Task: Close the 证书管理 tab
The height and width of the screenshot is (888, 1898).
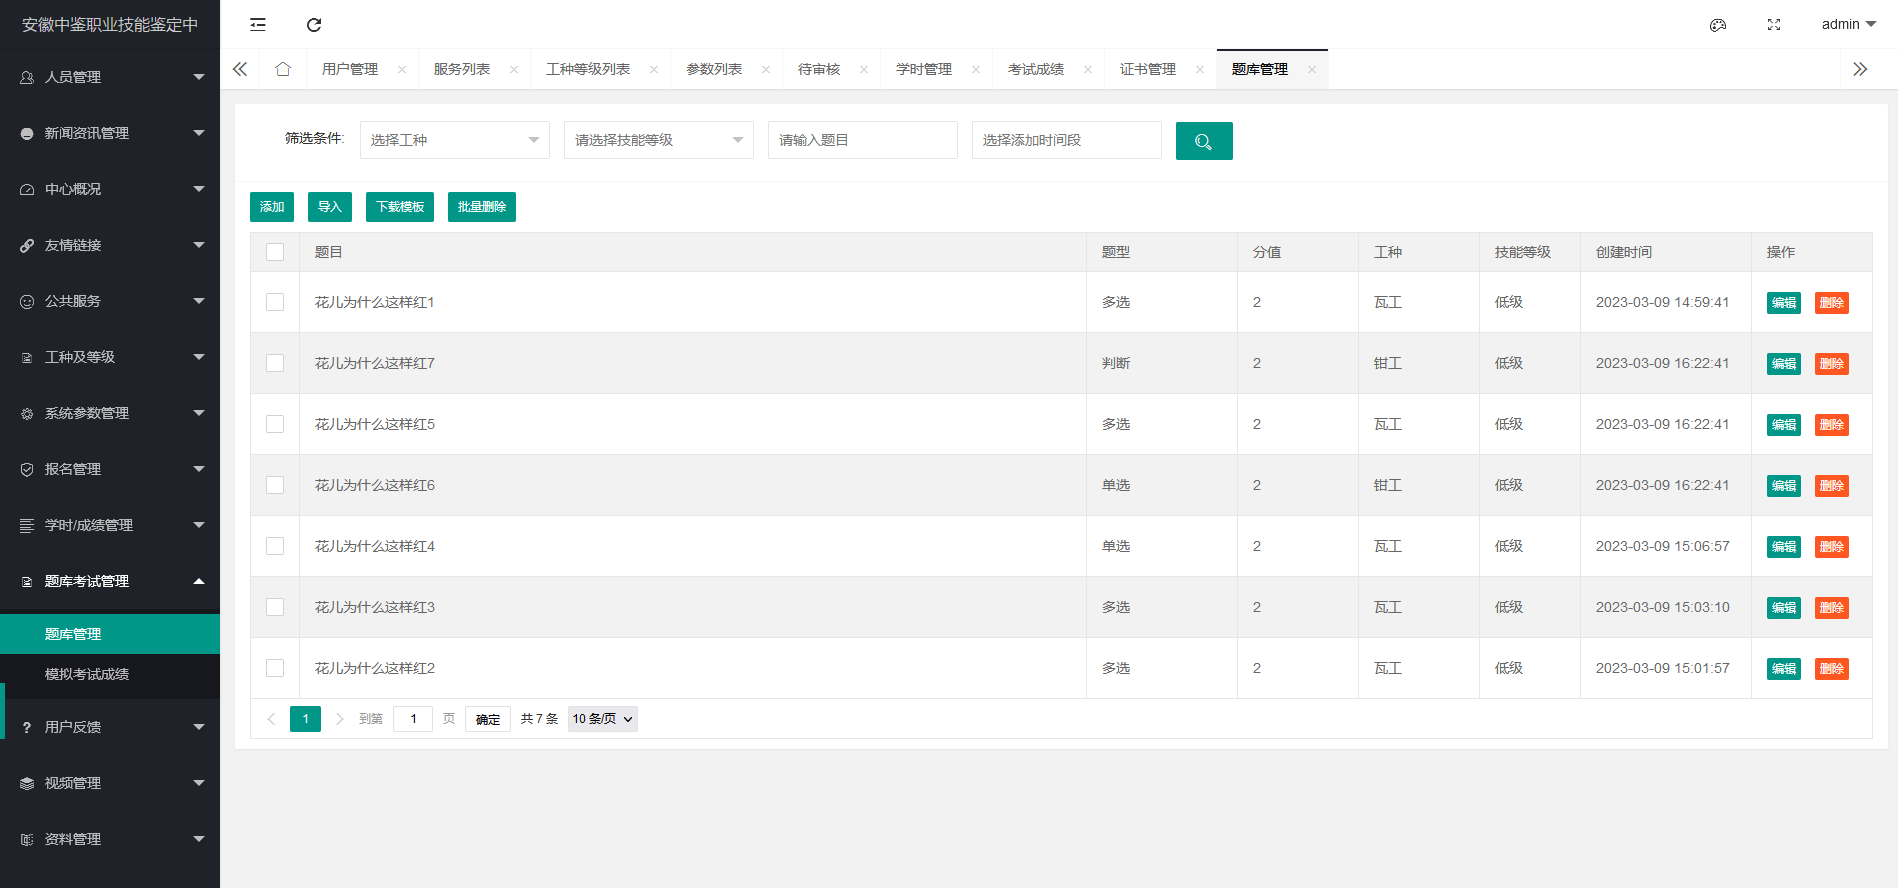Action: (1200, 70)
